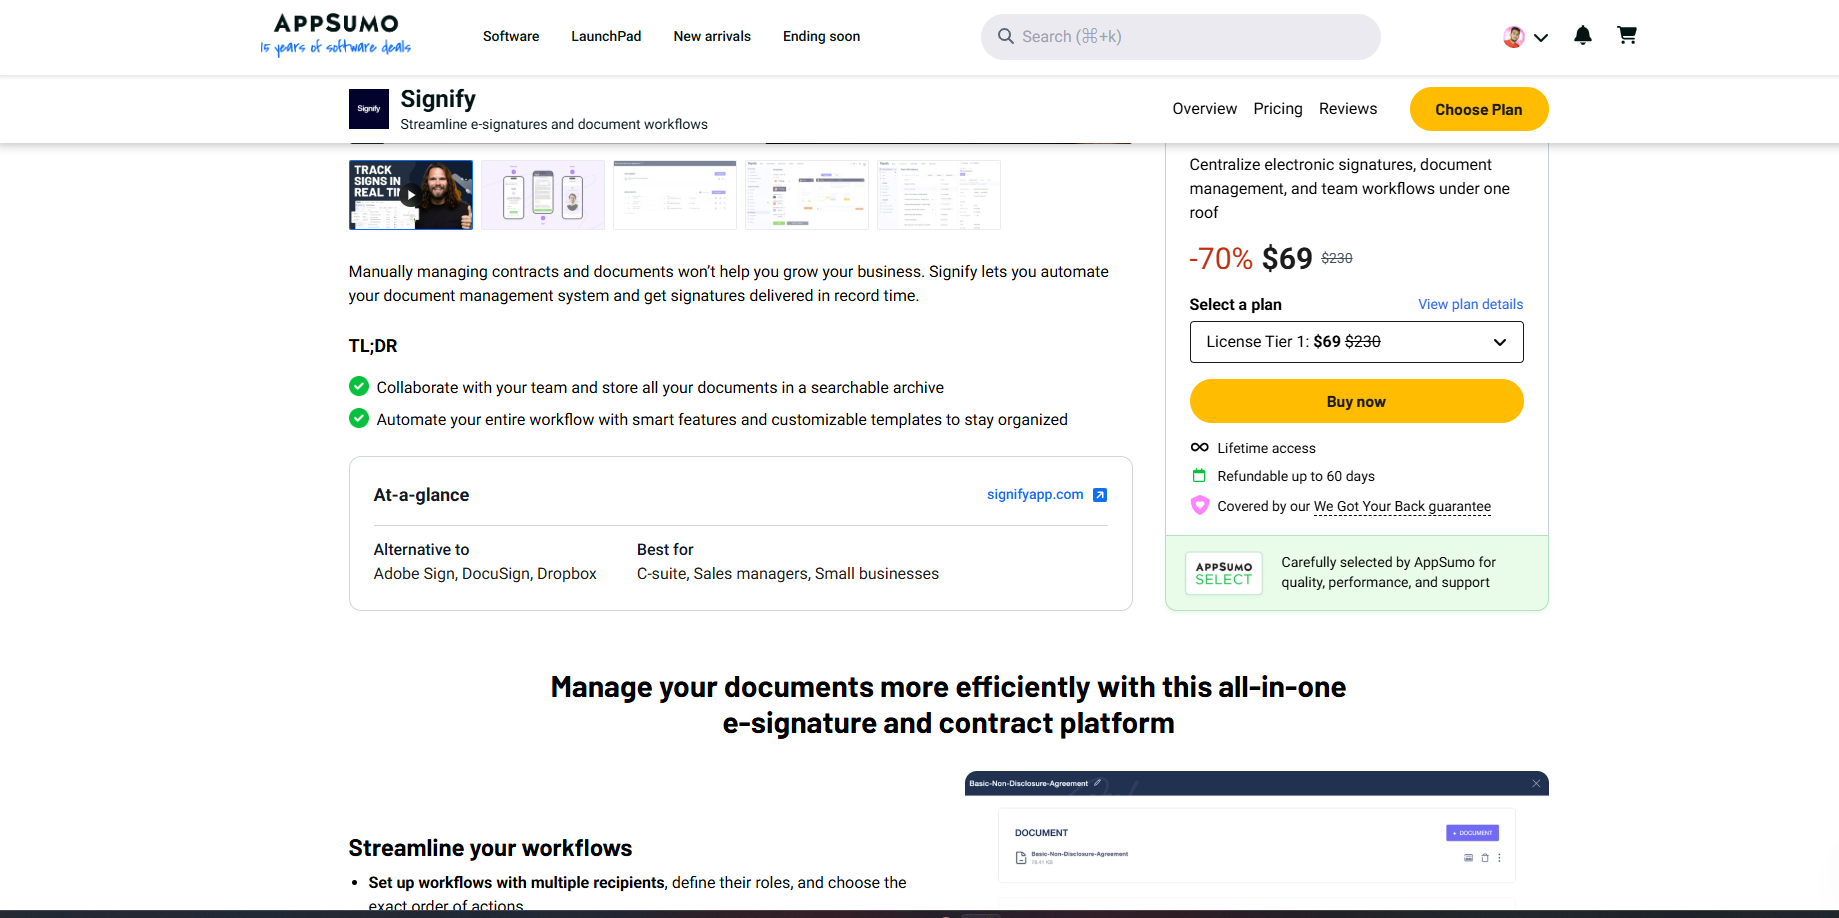Open the three-dot menu on Basic-Non-Disclosure-Agreement
Image resolution: width=1839 pixels, height=918 pixels.
coord(1499,857)
